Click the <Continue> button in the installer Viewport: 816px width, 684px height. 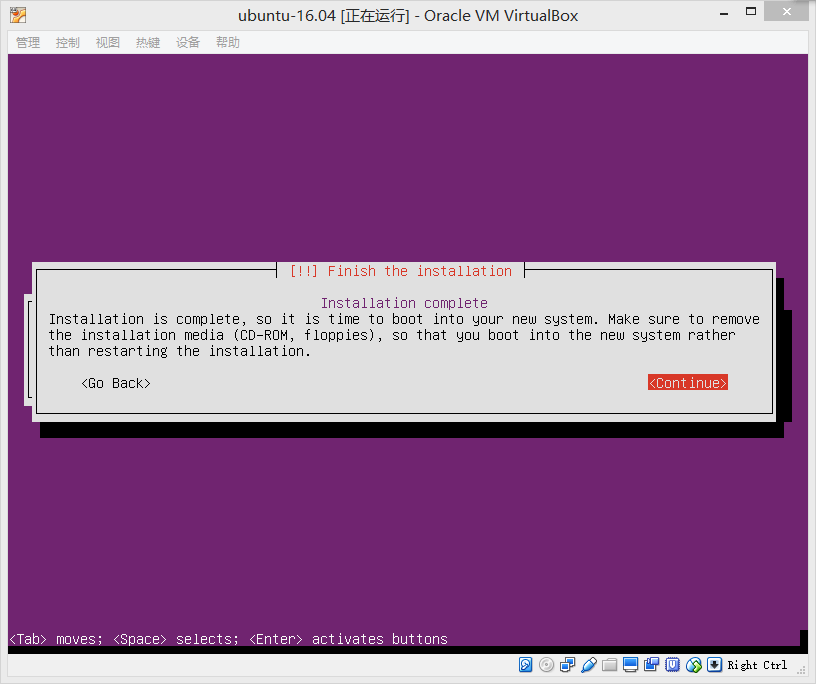[687, 383]
